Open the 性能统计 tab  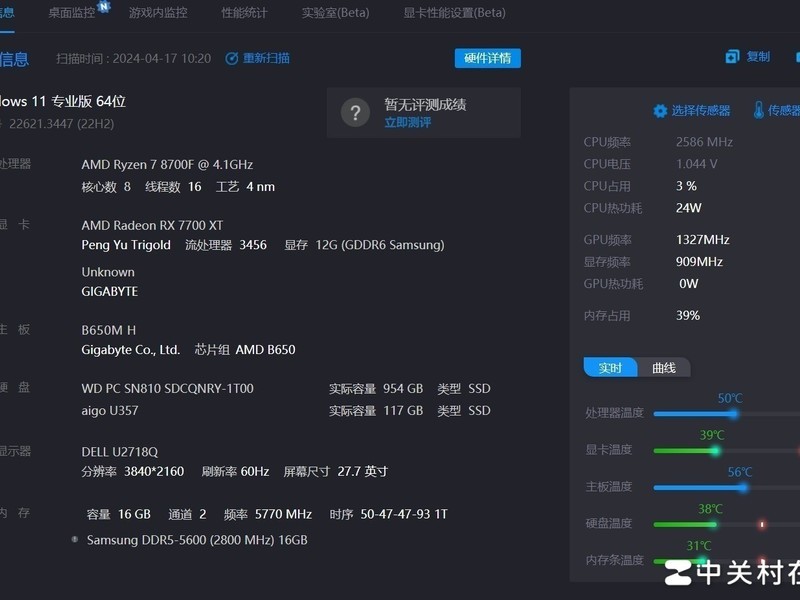coord(244,13)
